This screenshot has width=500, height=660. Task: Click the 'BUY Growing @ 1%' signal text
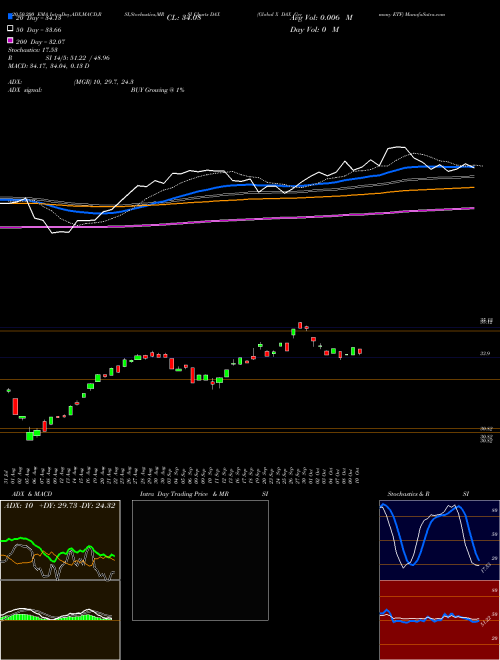[157, 90]
